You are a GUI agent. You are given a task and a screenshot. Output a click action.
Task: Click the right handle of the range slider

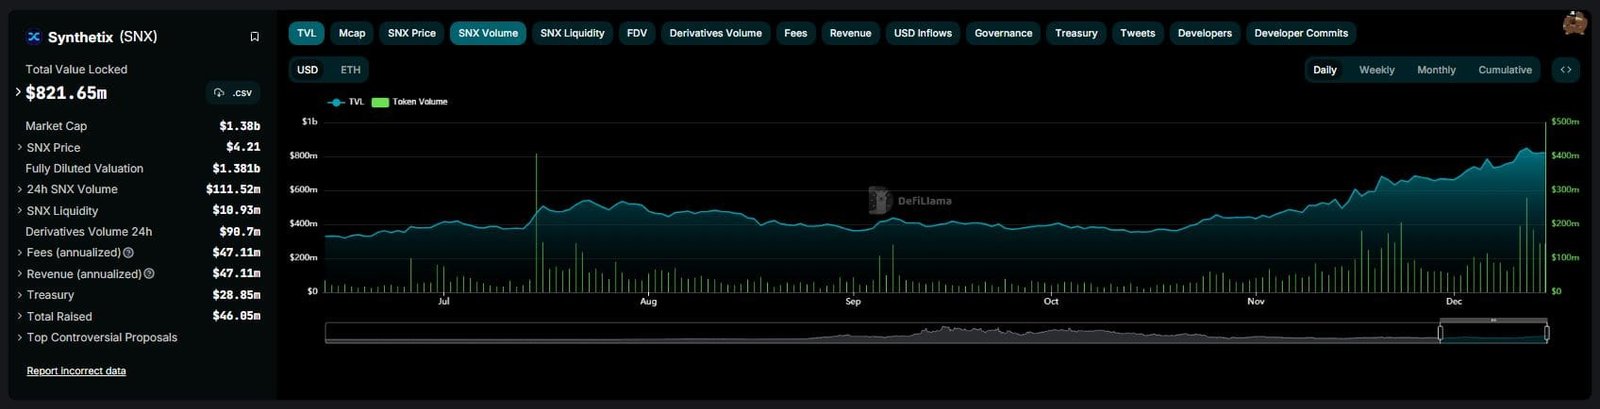(1547, 333)
